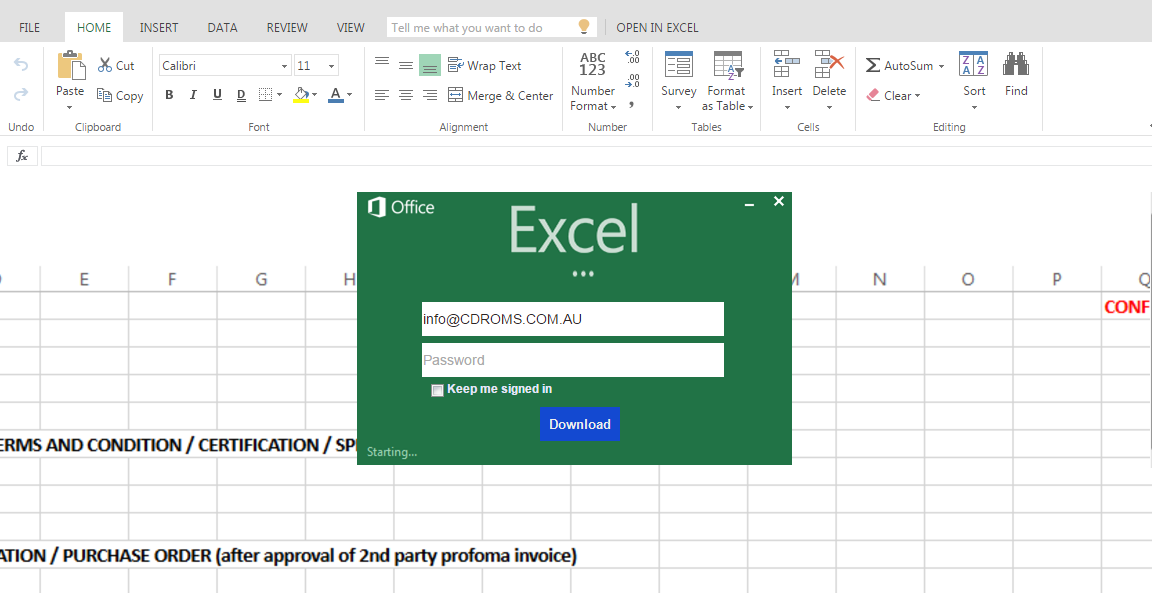Select column G header
1152x593 pixels.
point(261,279)
